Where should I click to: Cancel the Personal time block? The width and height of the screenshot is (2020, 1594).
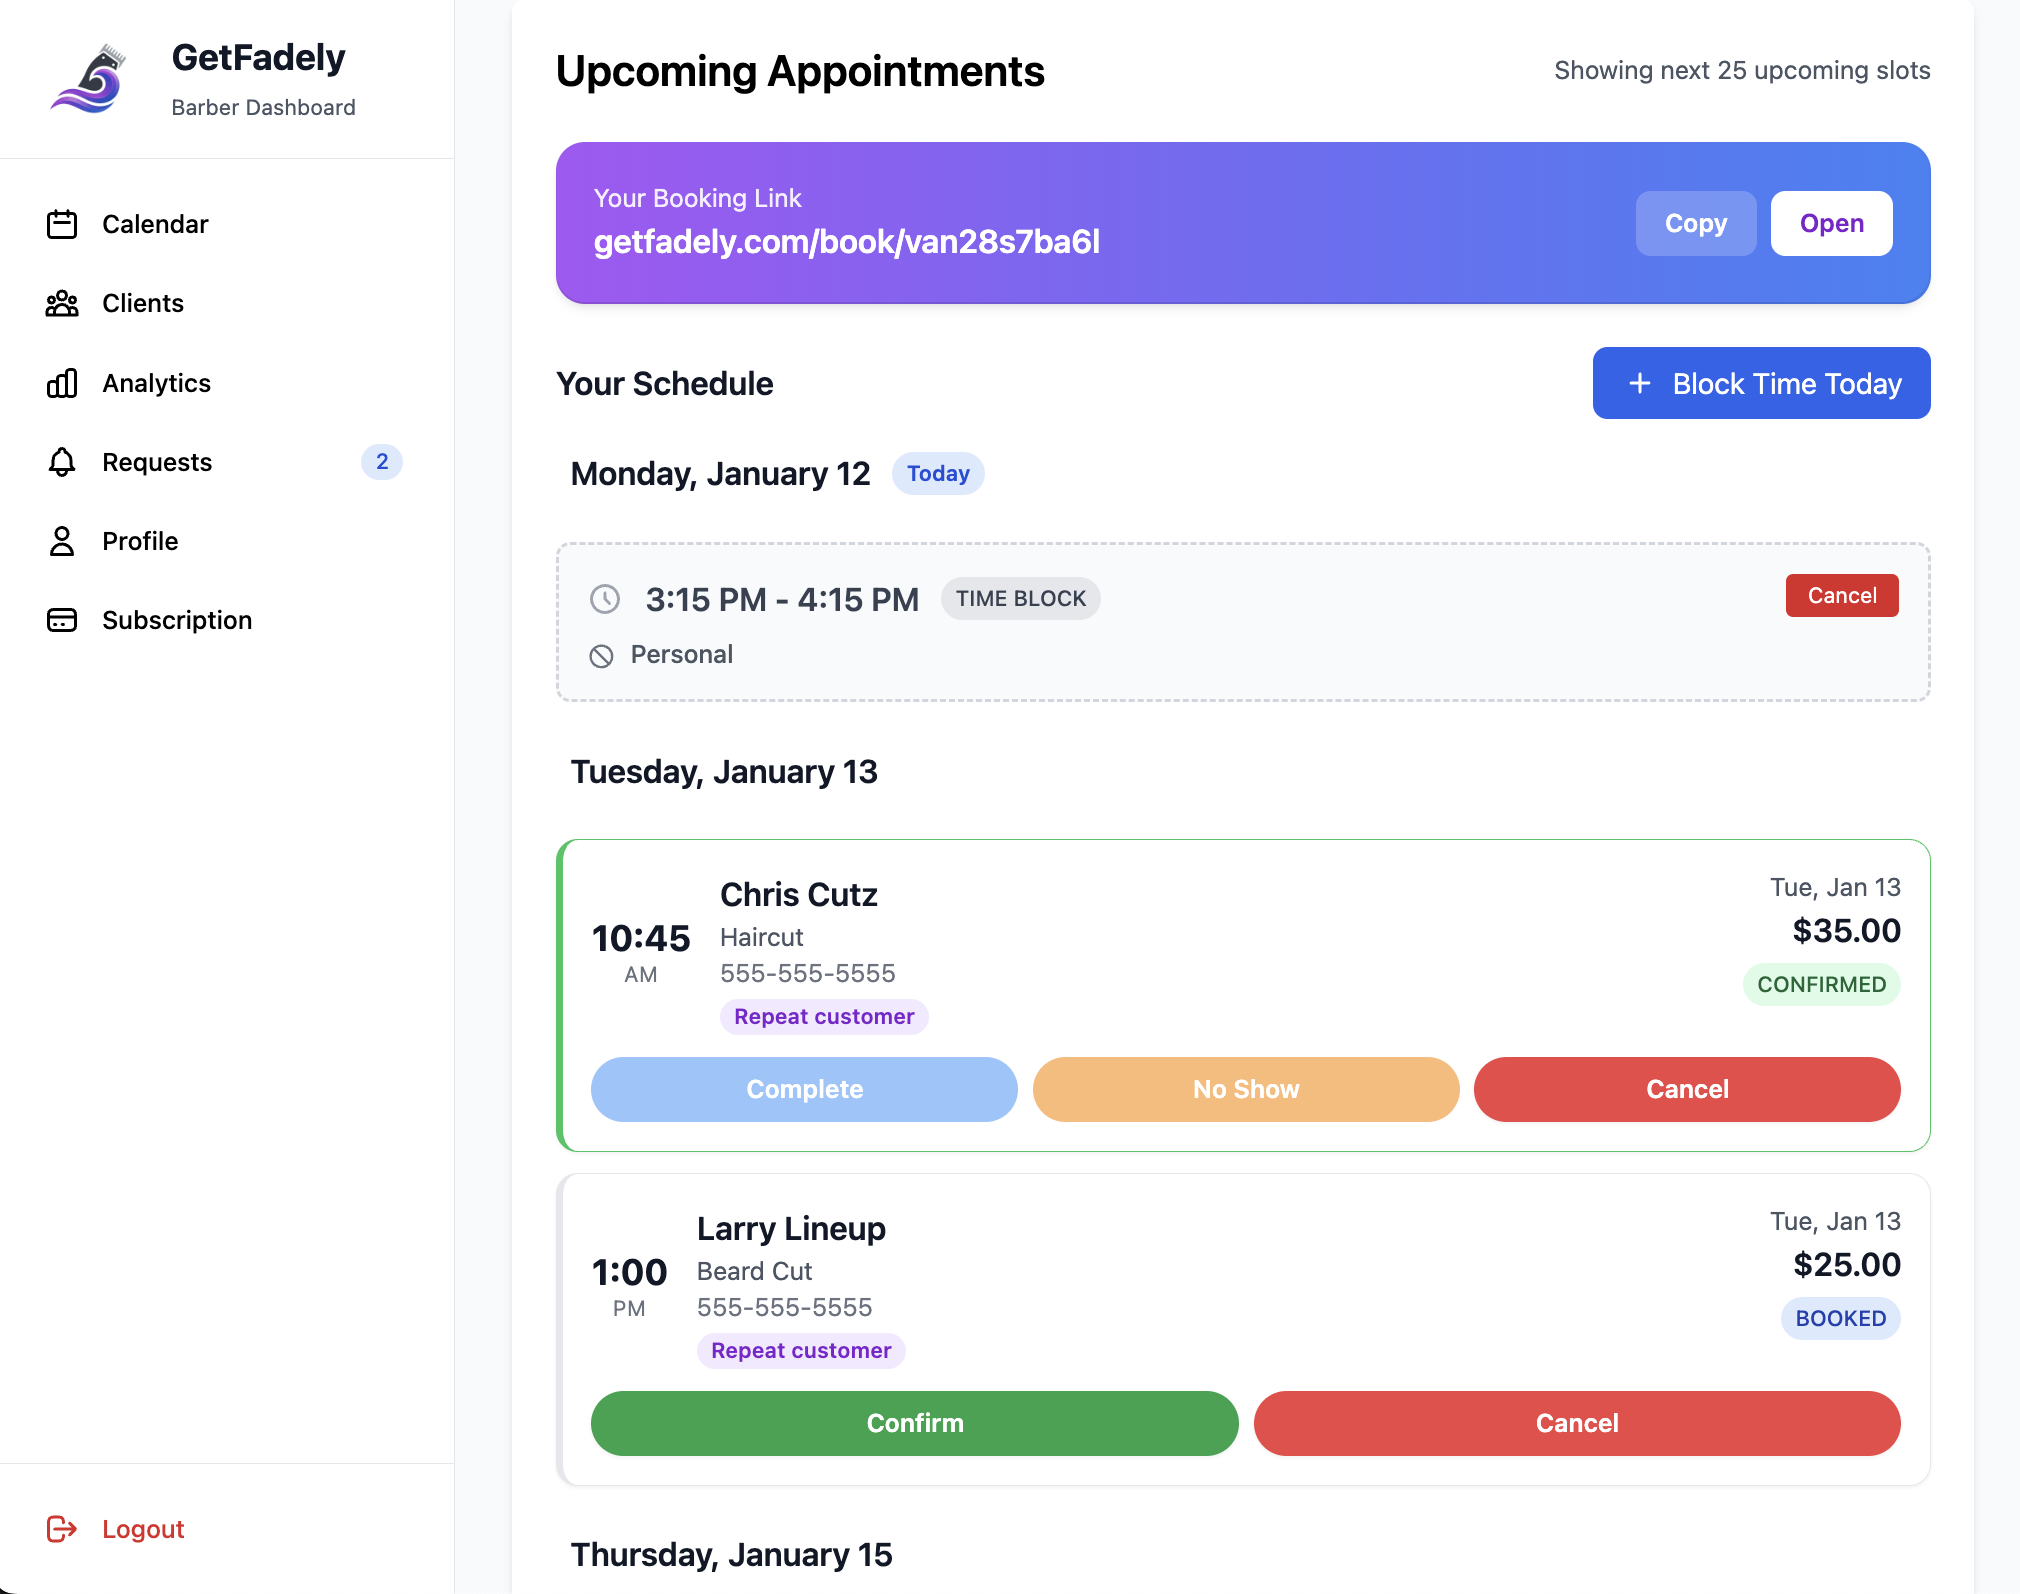tap(1841, 595)
